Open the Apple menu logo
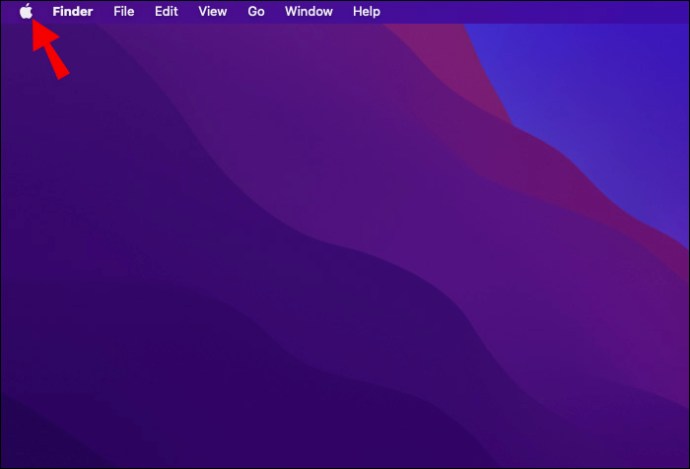The image size is (690, 469). [26, 11]
